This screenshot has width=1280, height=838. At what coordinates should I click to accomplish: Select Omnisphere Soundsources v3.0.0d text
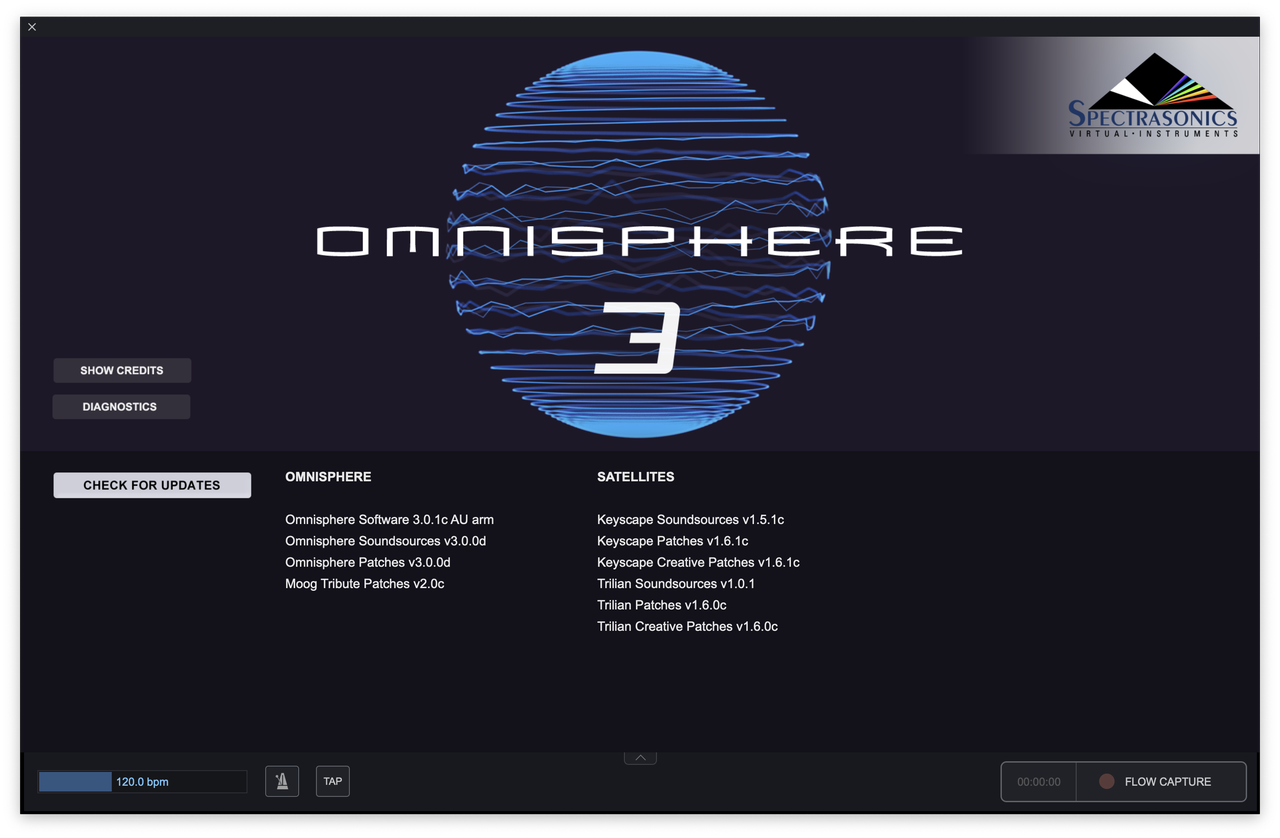point(386,541)
